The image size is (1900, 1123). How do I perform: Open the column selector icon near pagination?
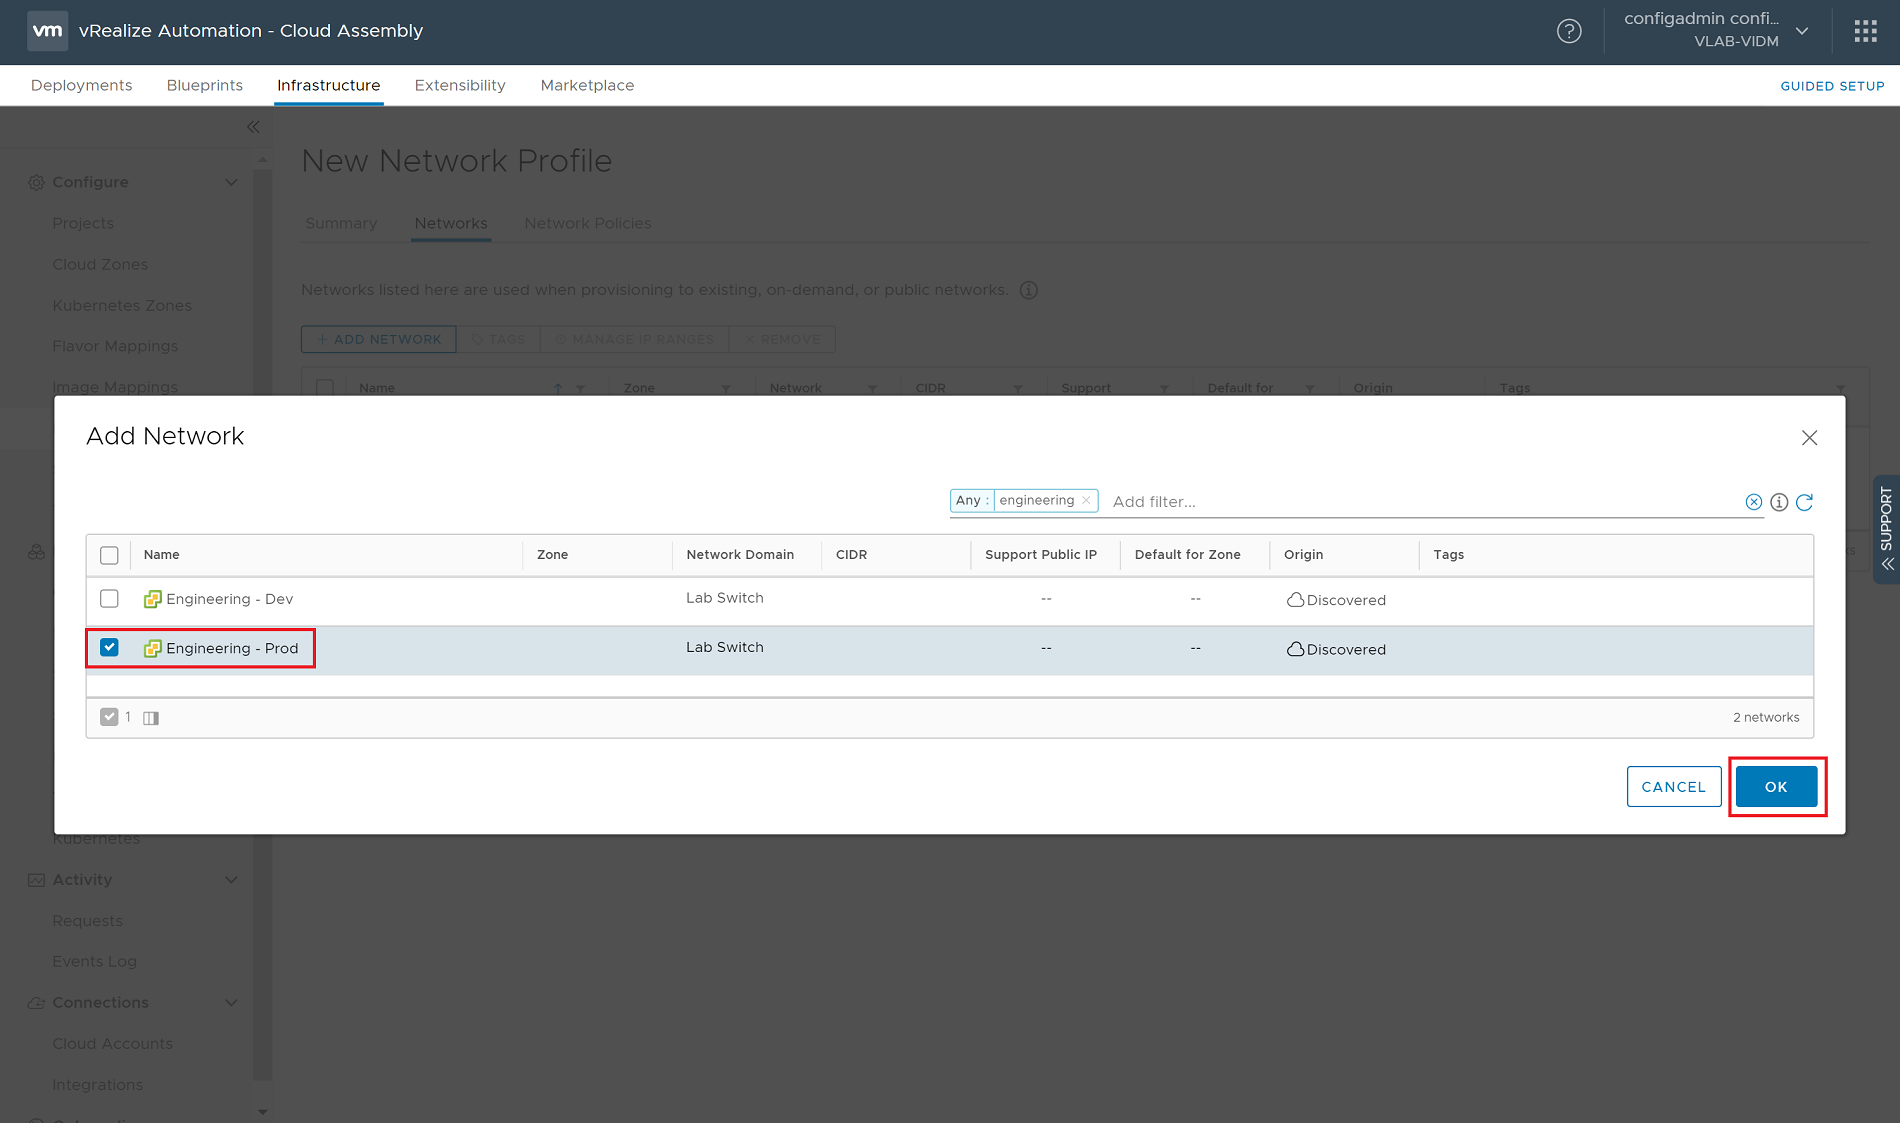pyautogui.click(x=150, y=717)
